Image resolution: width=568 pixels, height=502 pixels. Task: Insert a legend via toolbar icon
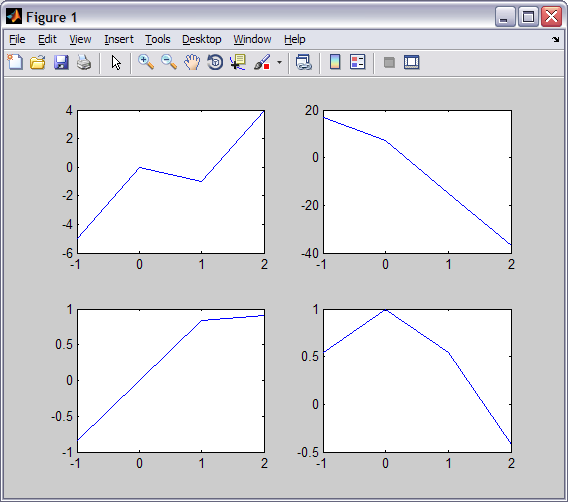coord(358,62)
